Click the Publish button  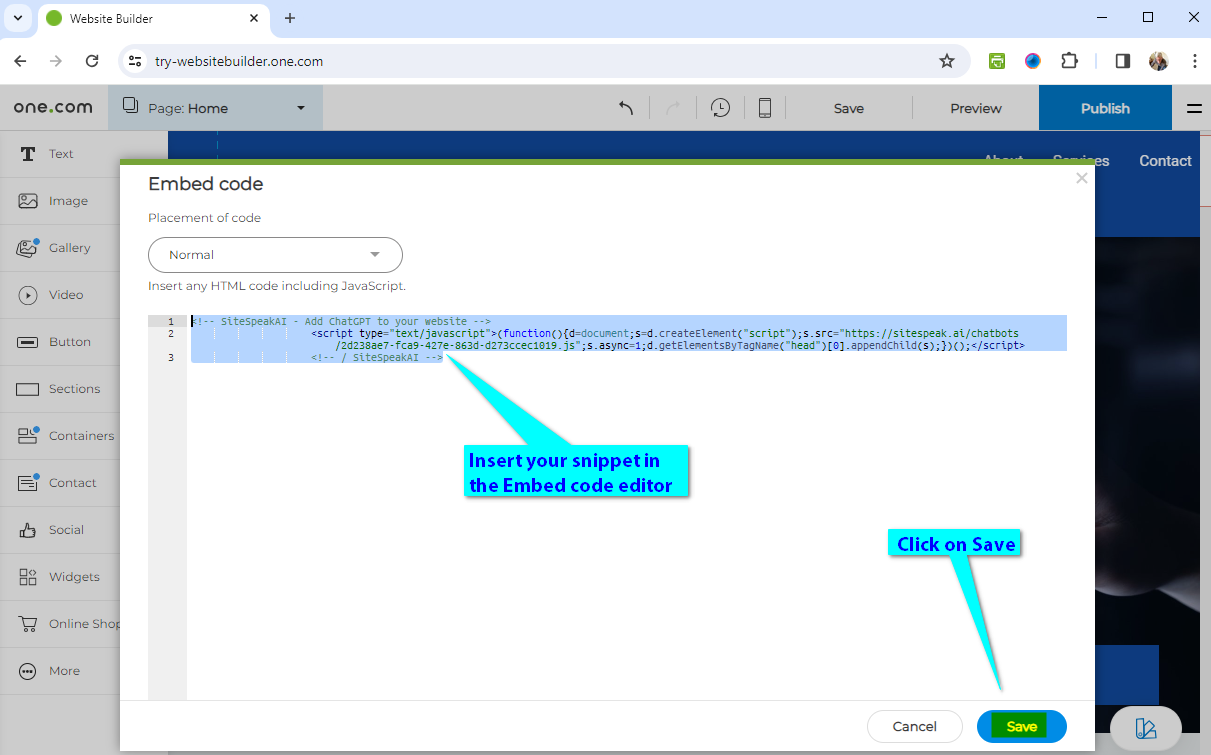click(x=1105, y=108)
